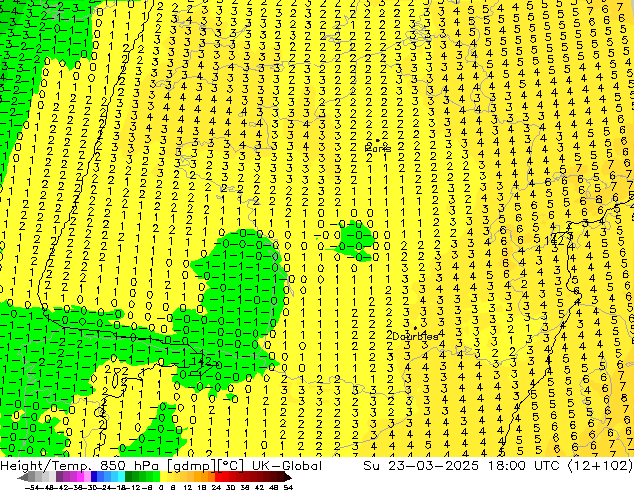Pick the darkest maroon legend swatch
The image size is (634, 490).
click(280, 478)
